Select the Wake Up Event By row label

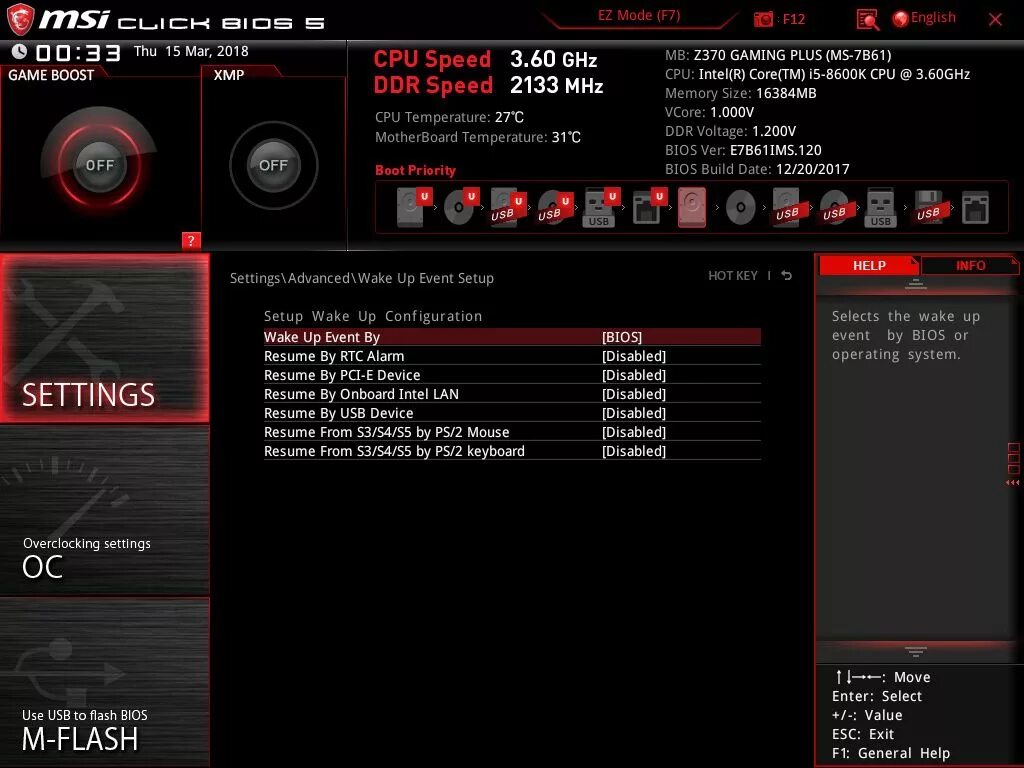pos(321,337)
